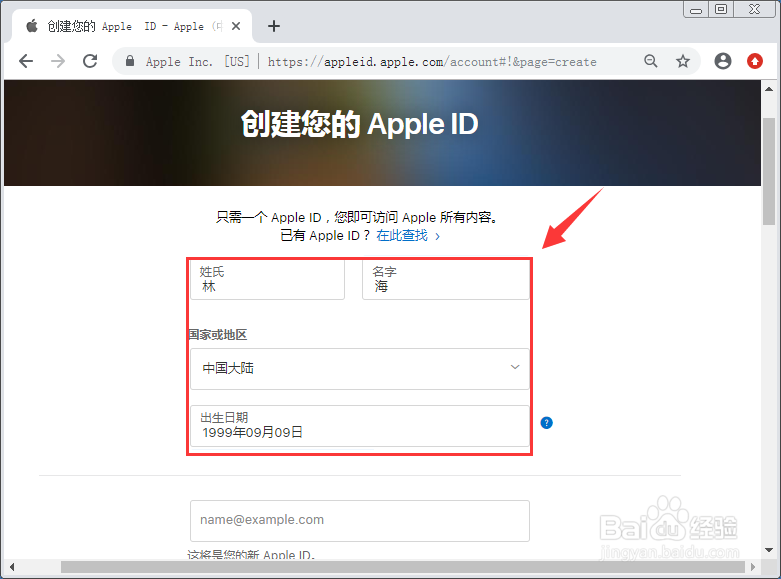Click the Apple Inc. [US] certificate label
The height and width of the screenshot is (579, 781).
(x=197, y=62)
